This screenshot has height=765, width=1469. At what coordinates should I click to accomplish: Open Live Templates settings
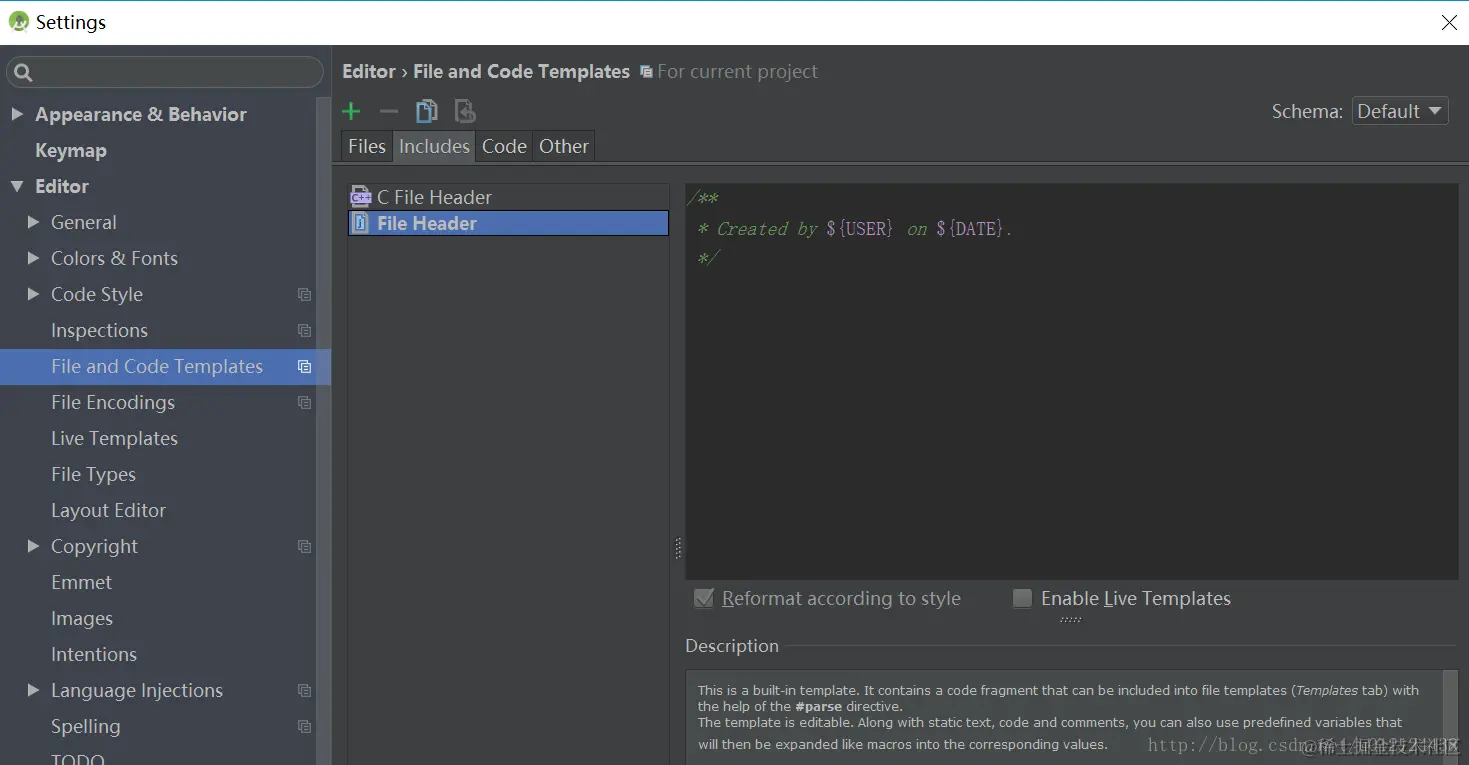(114, 438)
